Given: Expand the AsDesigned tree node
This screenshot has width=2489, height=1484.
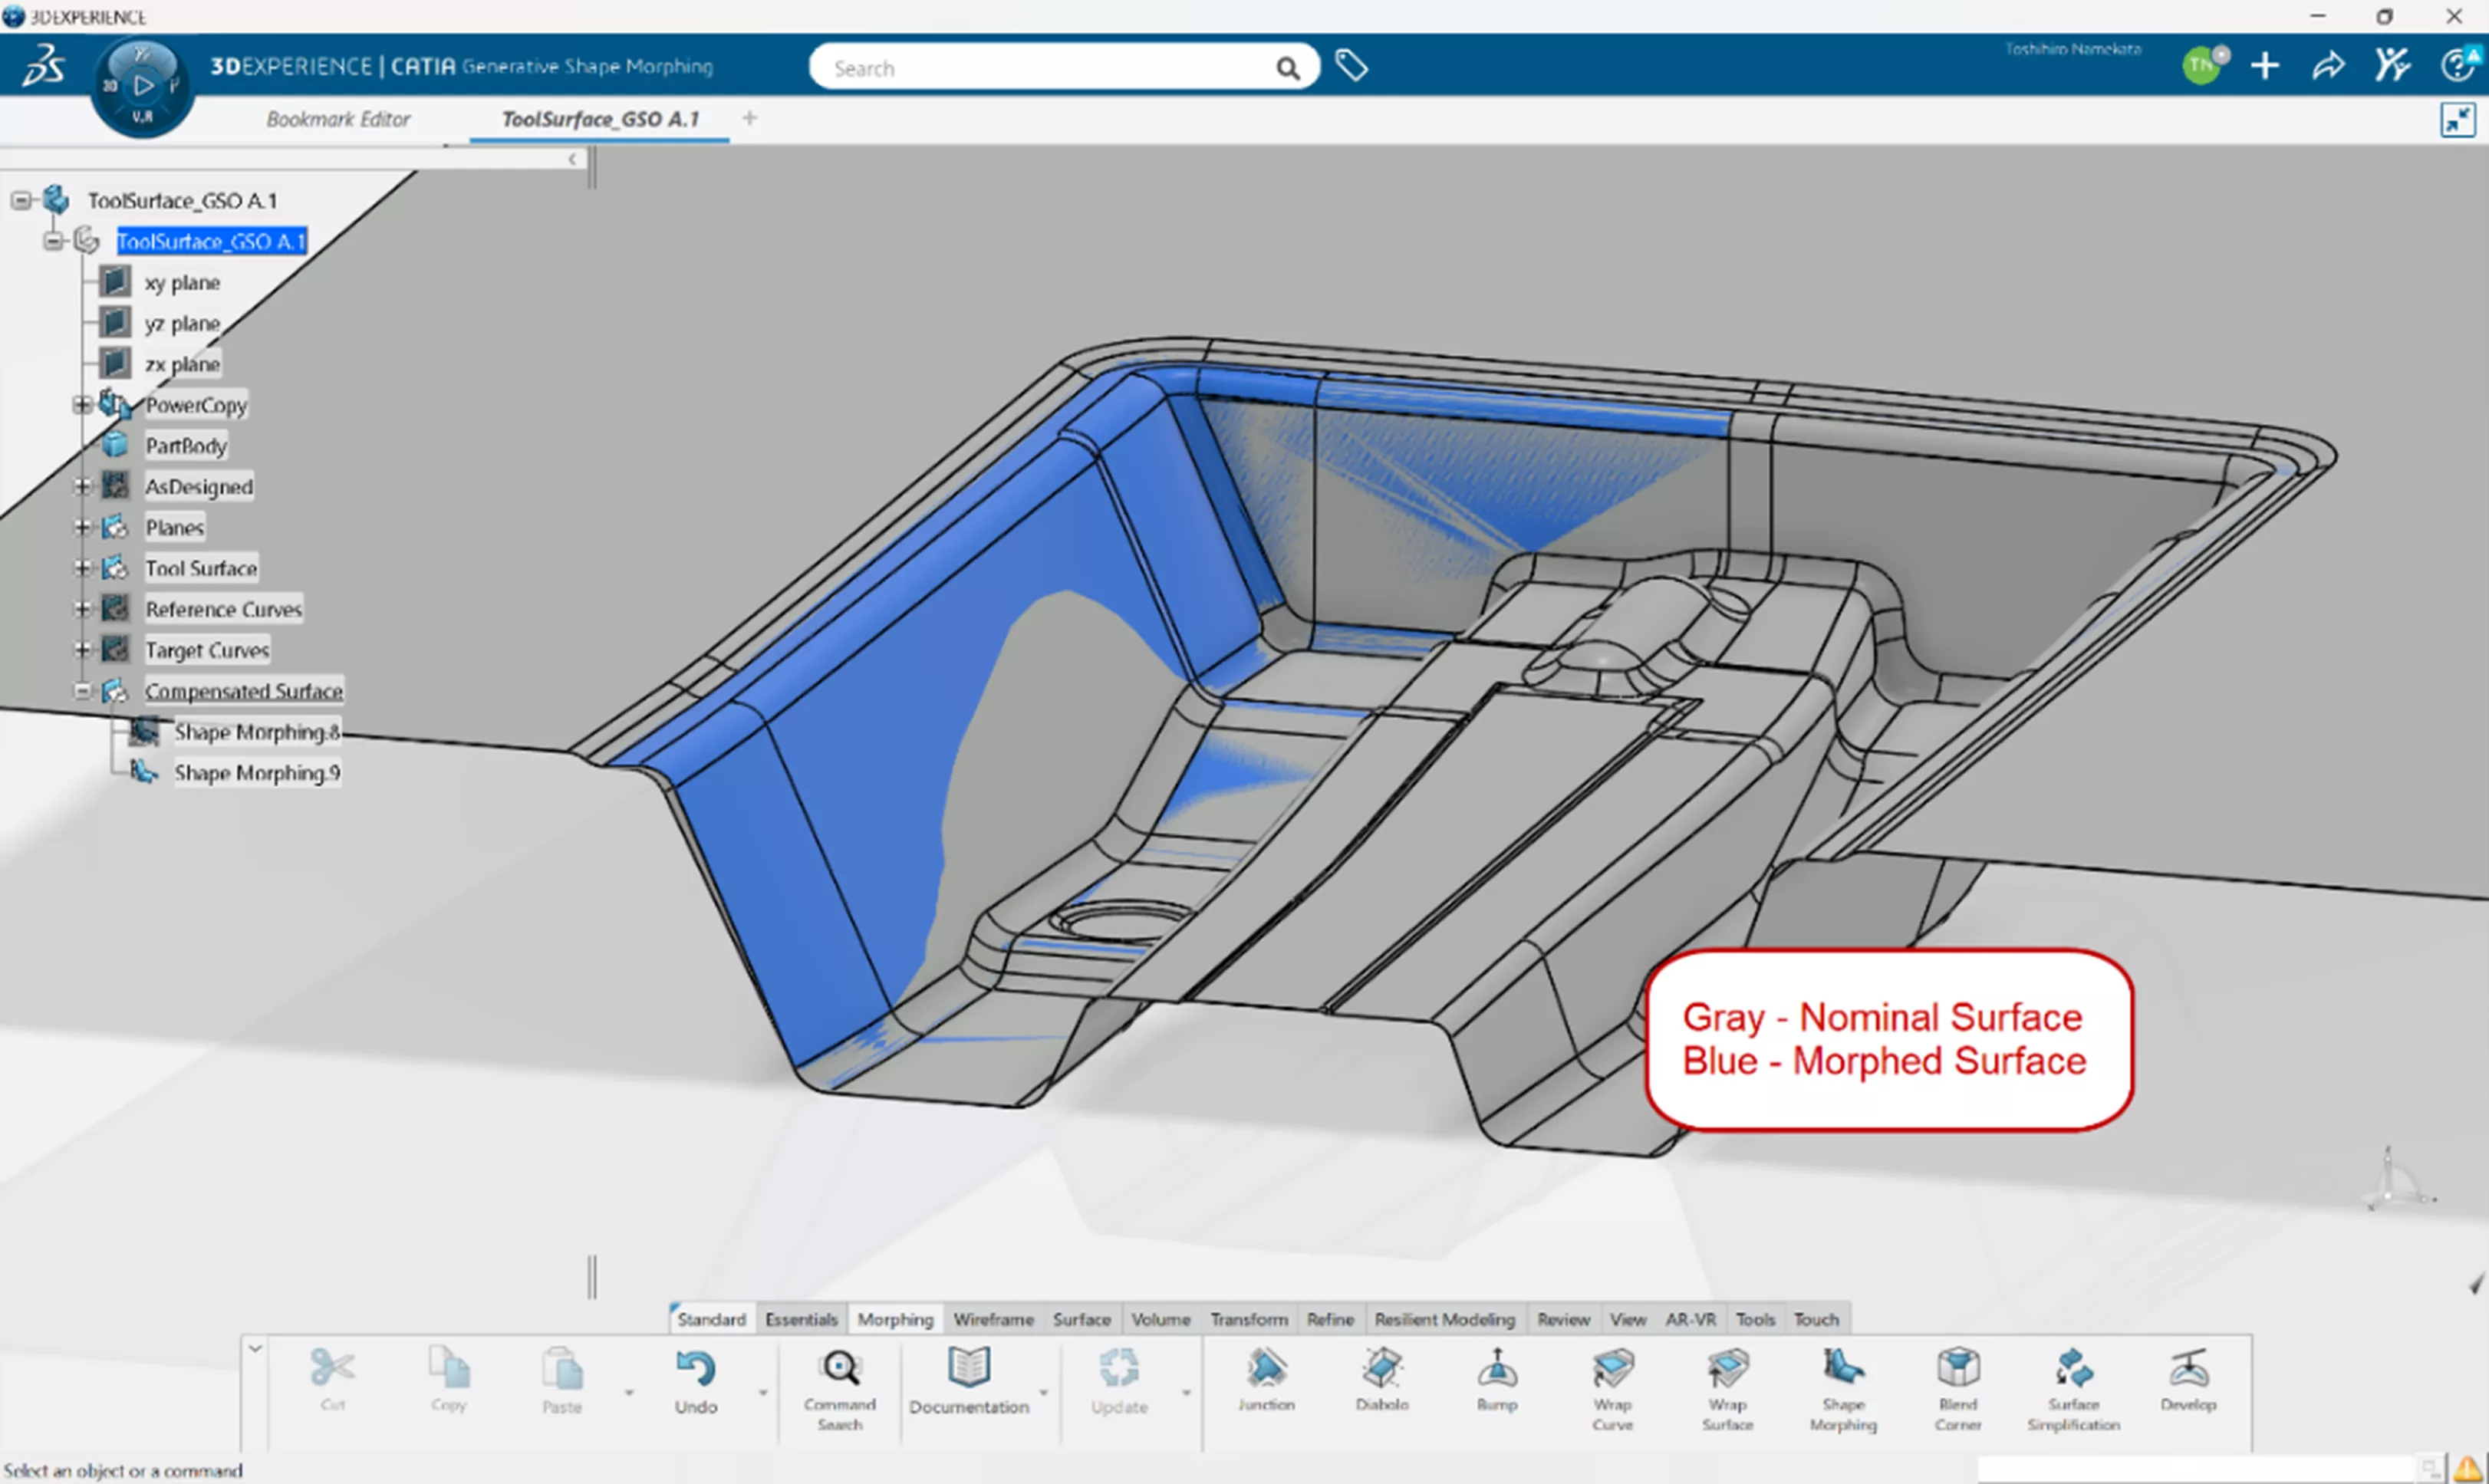Looking at the screenshot, I should click(82, 487).
